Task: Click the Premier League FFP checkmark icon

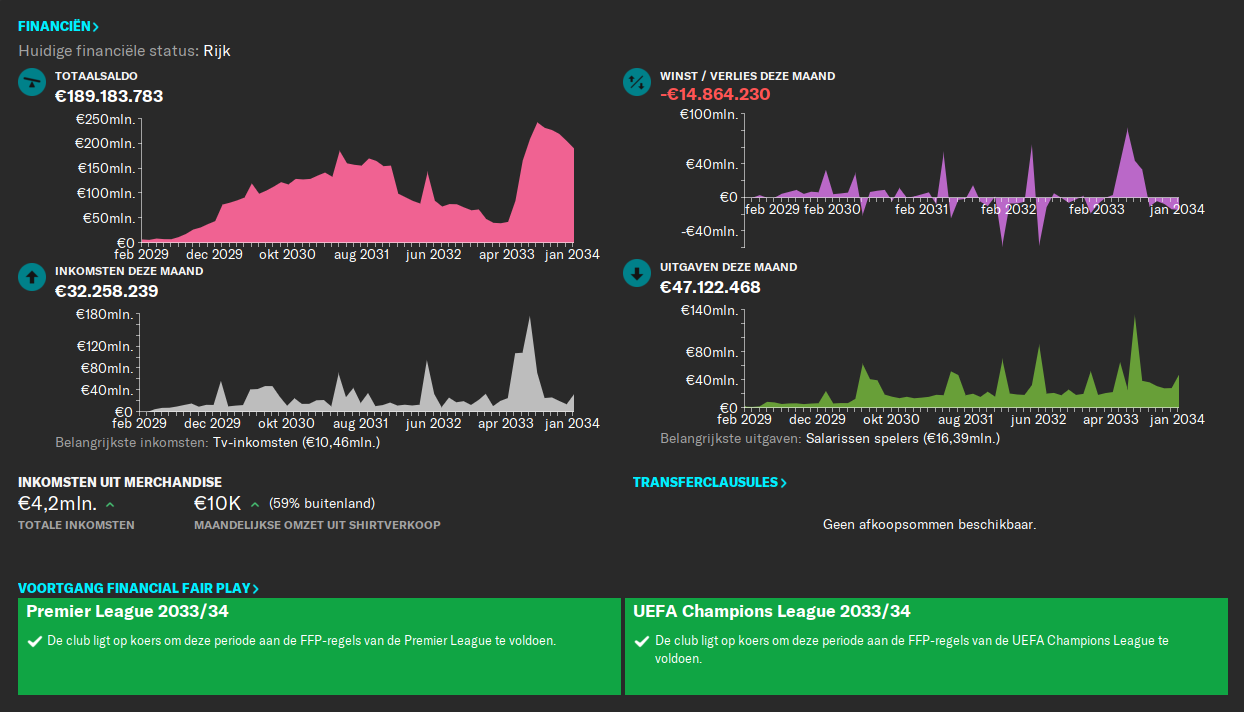Action: point(34,640)
